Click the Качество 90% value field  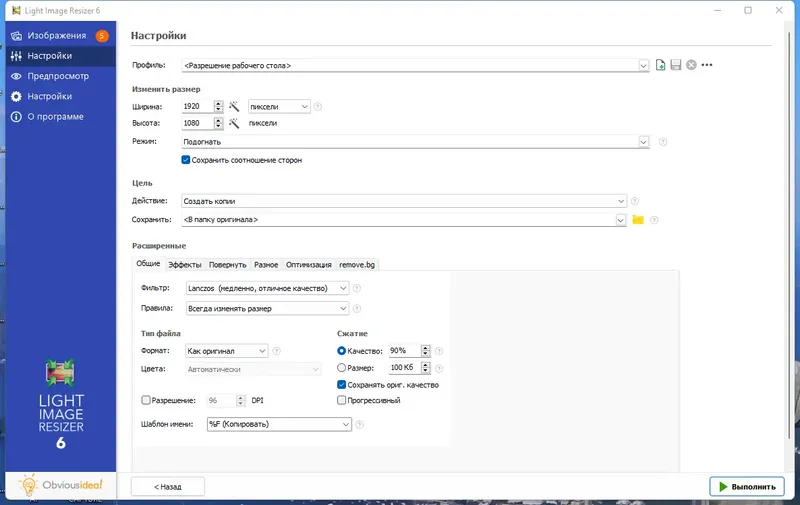405,351
